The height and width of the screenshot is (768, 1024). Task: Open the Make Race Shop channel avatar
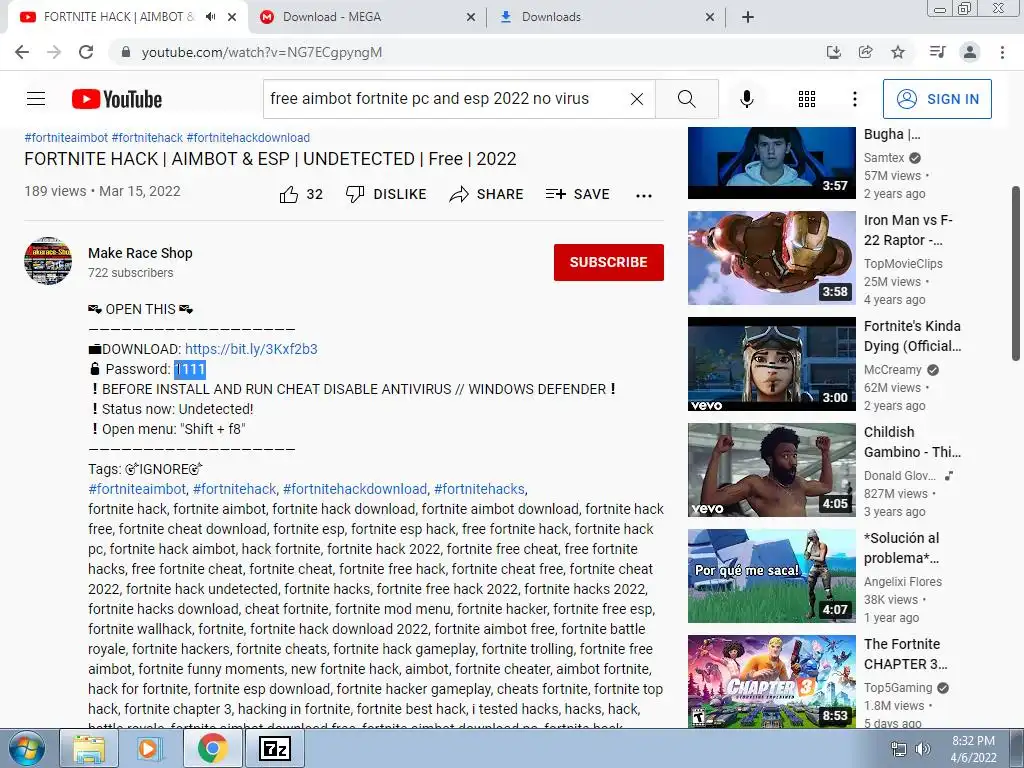48,261
